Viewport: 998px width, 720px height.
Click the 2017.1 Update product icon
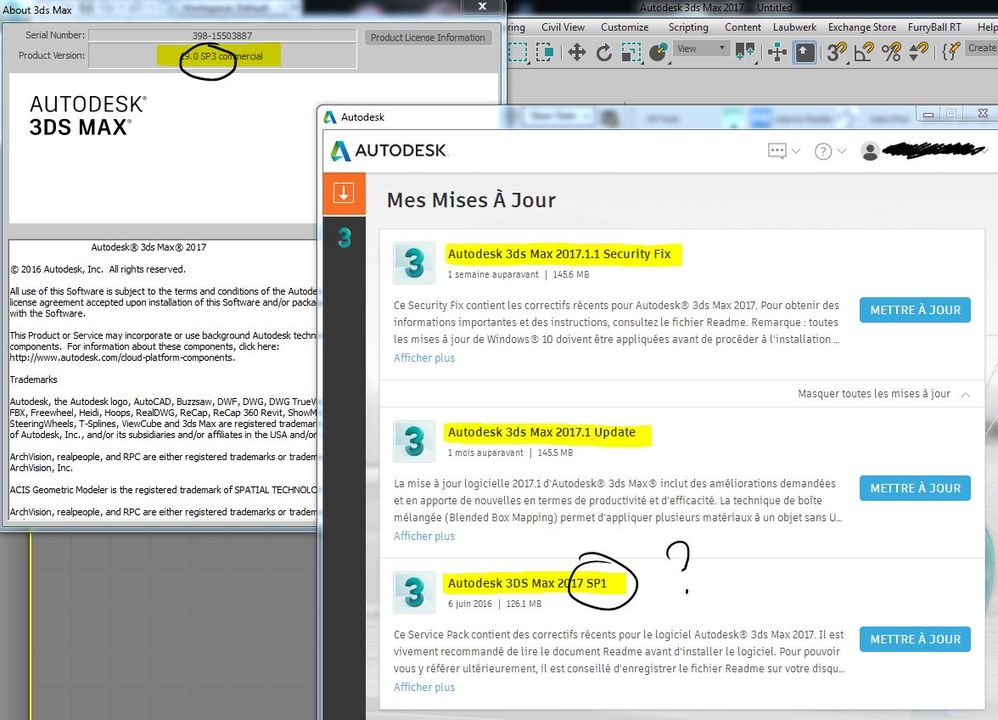pyautogui.click(x=414, y=441)
